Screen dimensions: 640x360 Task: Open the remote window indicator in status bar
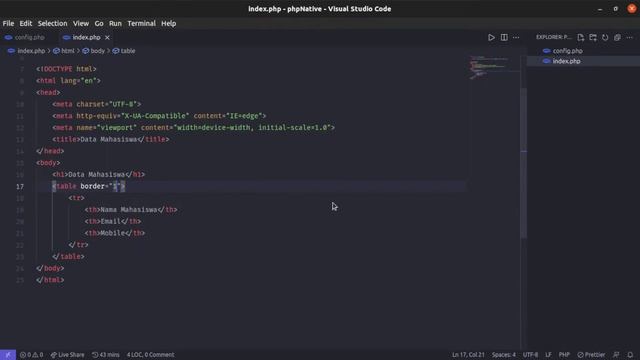click(x=8, y=355)
